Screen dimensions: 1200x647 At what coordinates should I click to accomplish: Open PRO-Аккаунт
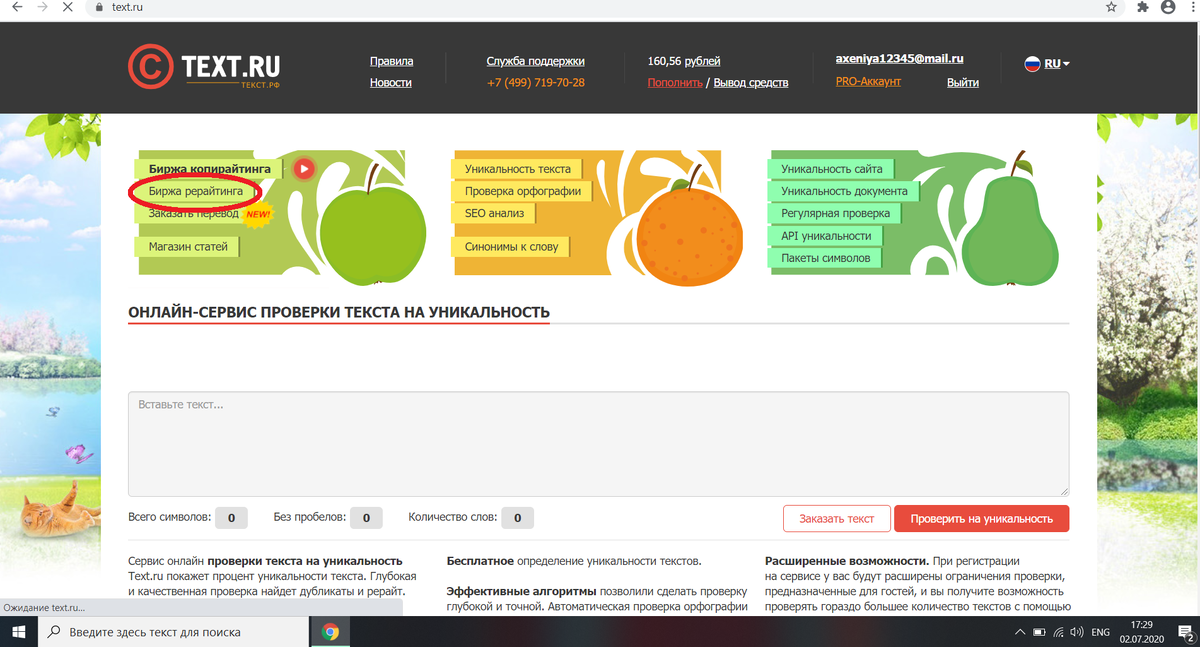(868, 81)
